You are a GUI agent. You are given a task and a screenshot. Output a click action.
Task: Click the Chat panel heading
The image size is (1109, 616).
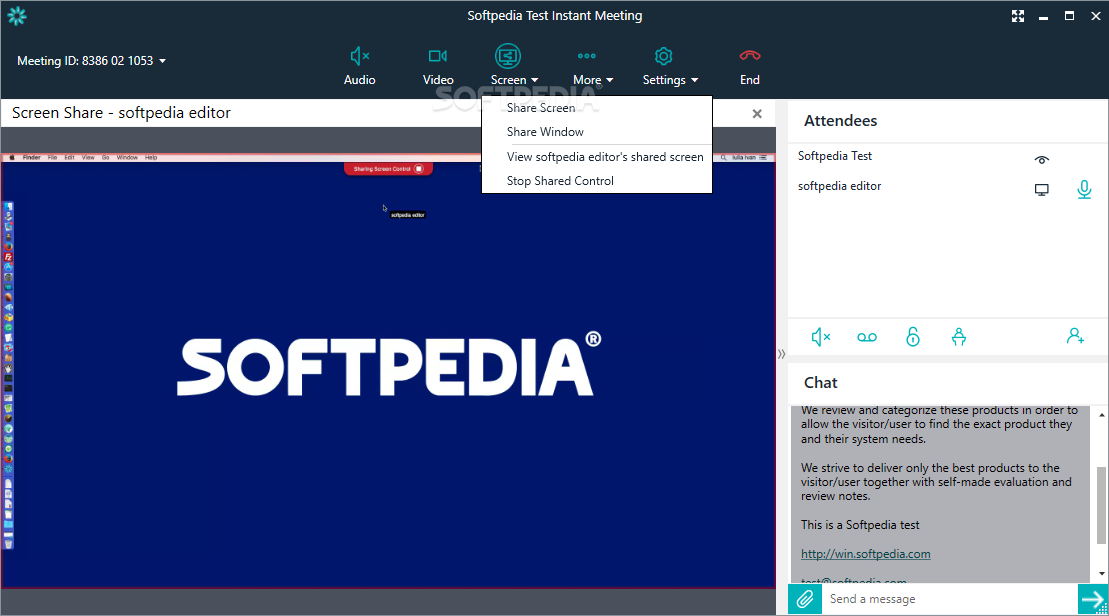point(820,383)
